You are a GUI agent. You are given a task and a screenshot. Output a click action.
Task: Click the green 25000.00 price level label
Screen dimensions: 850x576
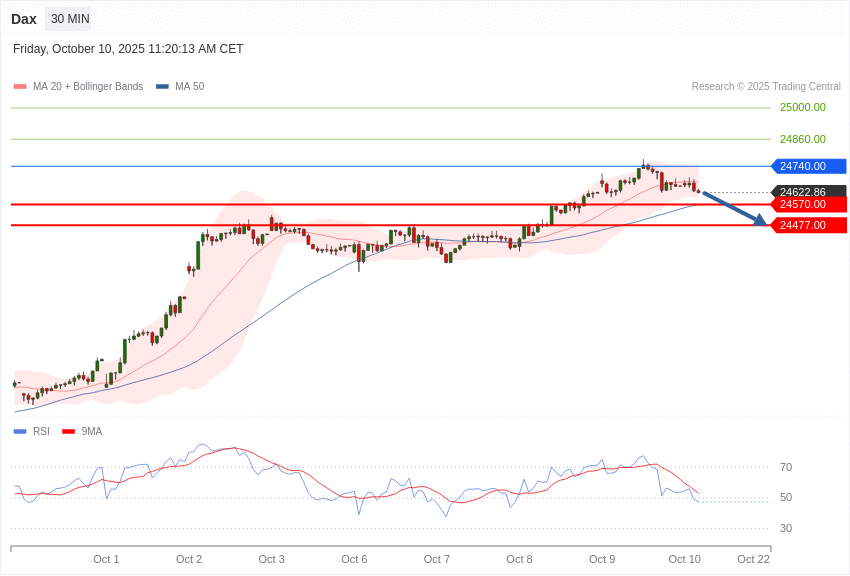(x=803, y=107)
